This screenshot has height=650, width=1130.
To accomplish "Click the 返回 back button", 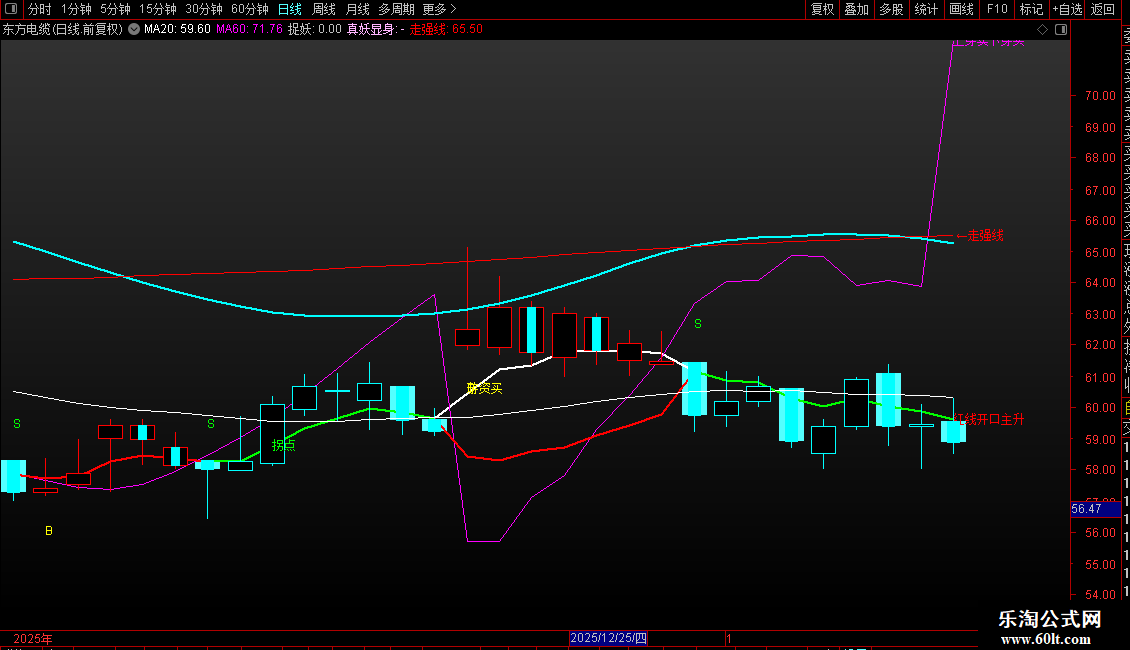I will point(1103,9).
